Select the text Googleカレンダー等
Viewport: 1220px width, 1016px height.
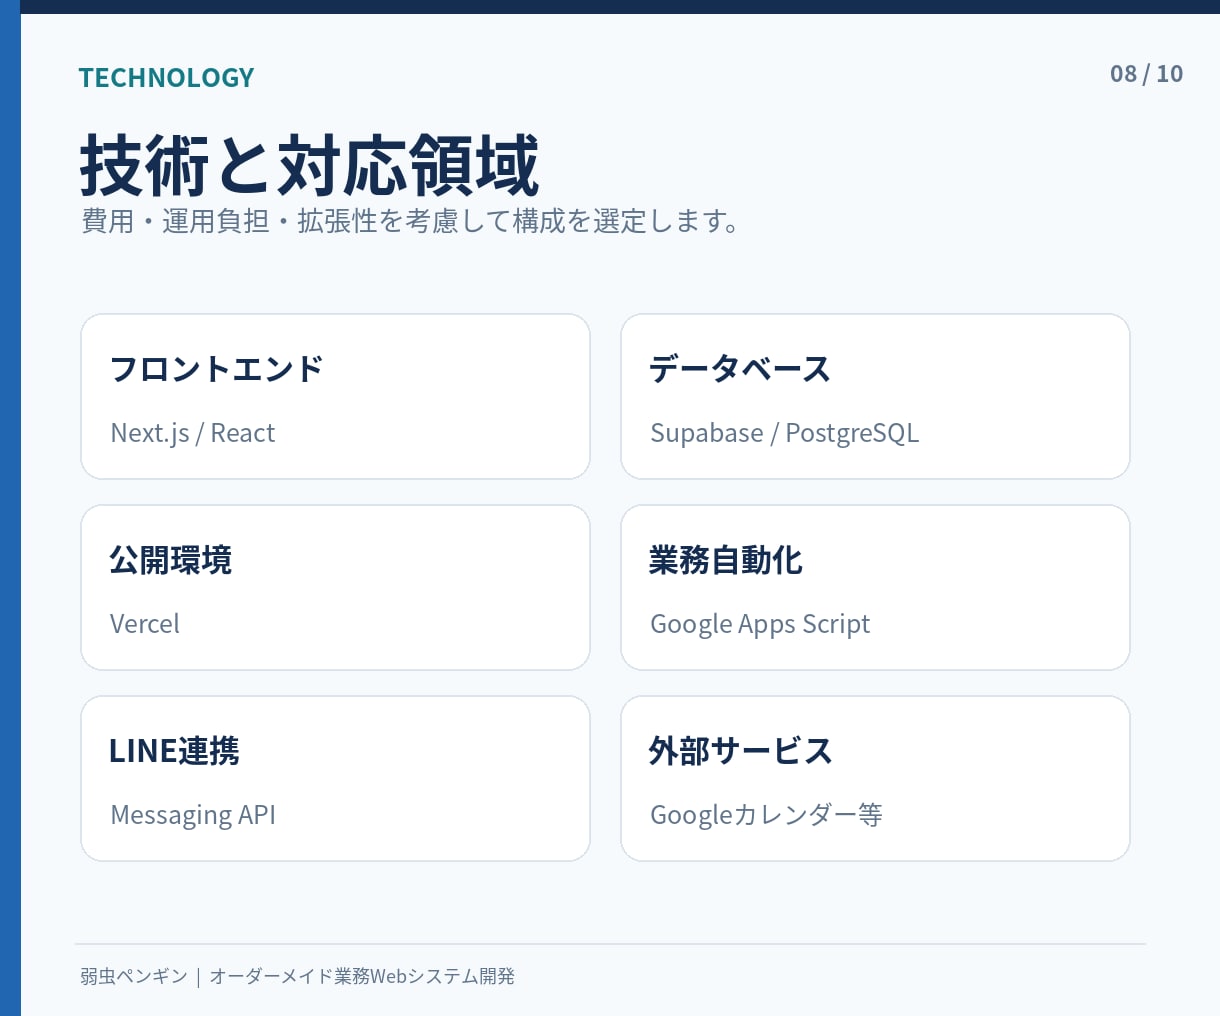pos(766,815)
